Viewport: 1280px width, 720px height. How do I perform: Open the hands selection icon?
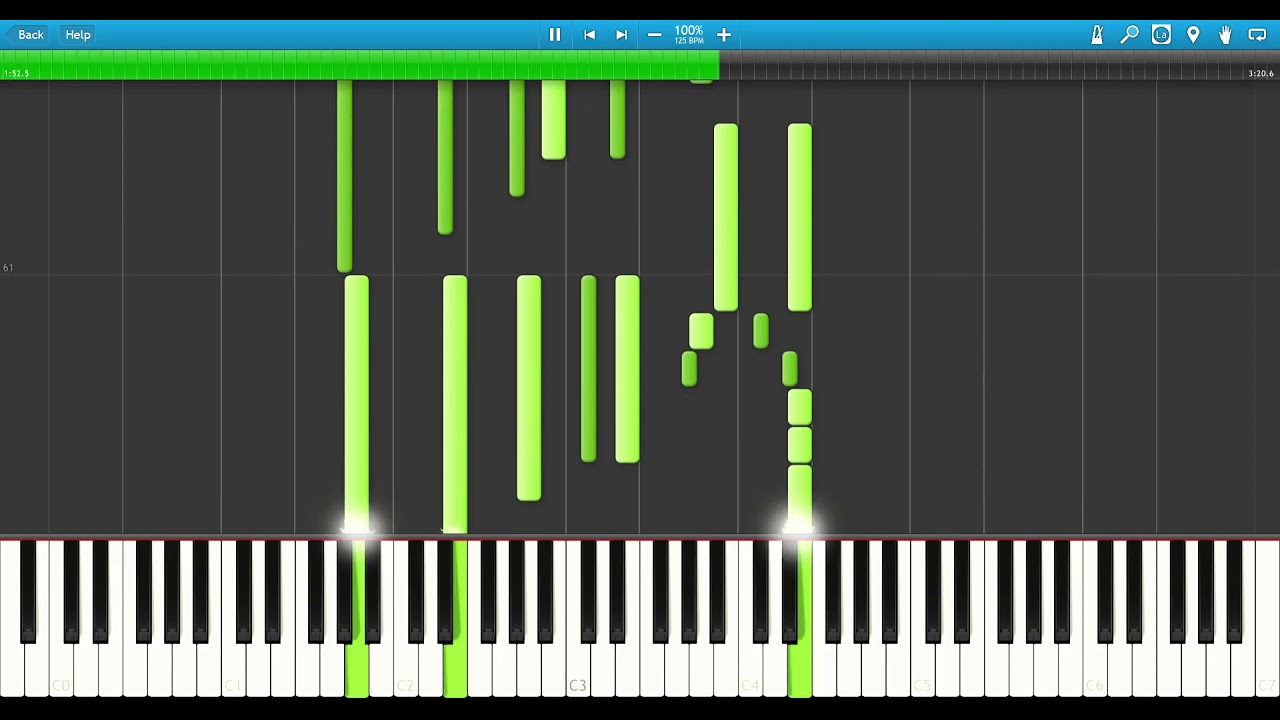tap(1225, 35)
